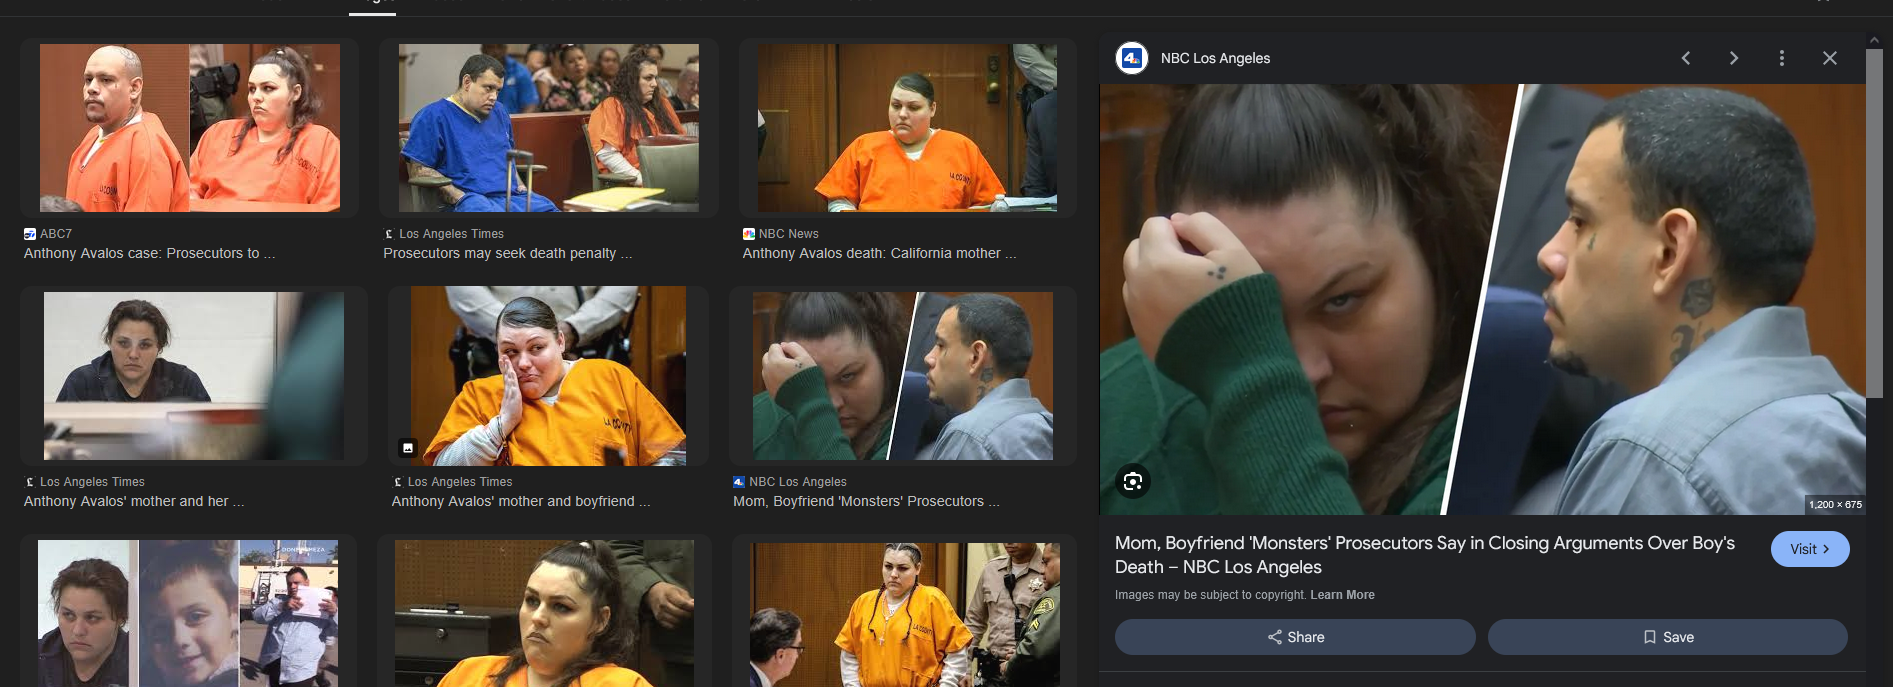Click 'Prosecutors may seek death penalty' caption
The width and height of the screenshot is (1893, 687).
[507, 254]
